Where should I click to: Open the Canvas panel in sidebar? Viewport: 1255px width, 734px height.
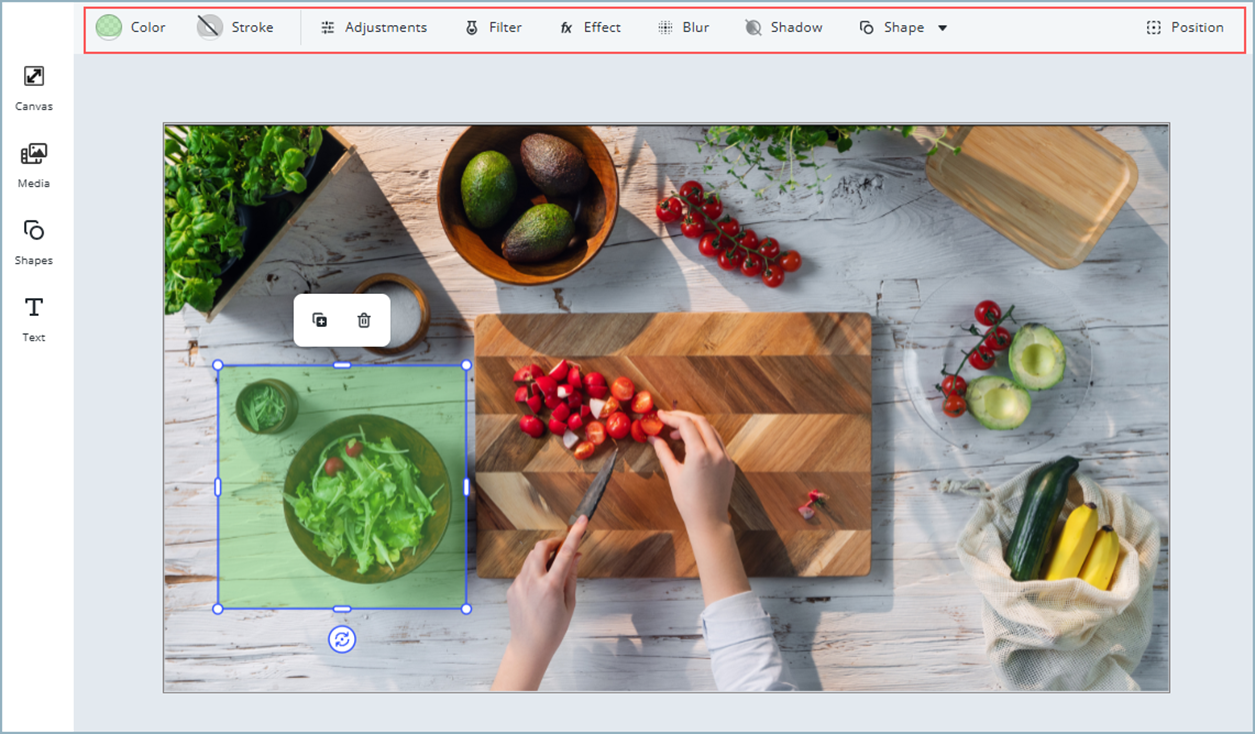coord(34,86)
